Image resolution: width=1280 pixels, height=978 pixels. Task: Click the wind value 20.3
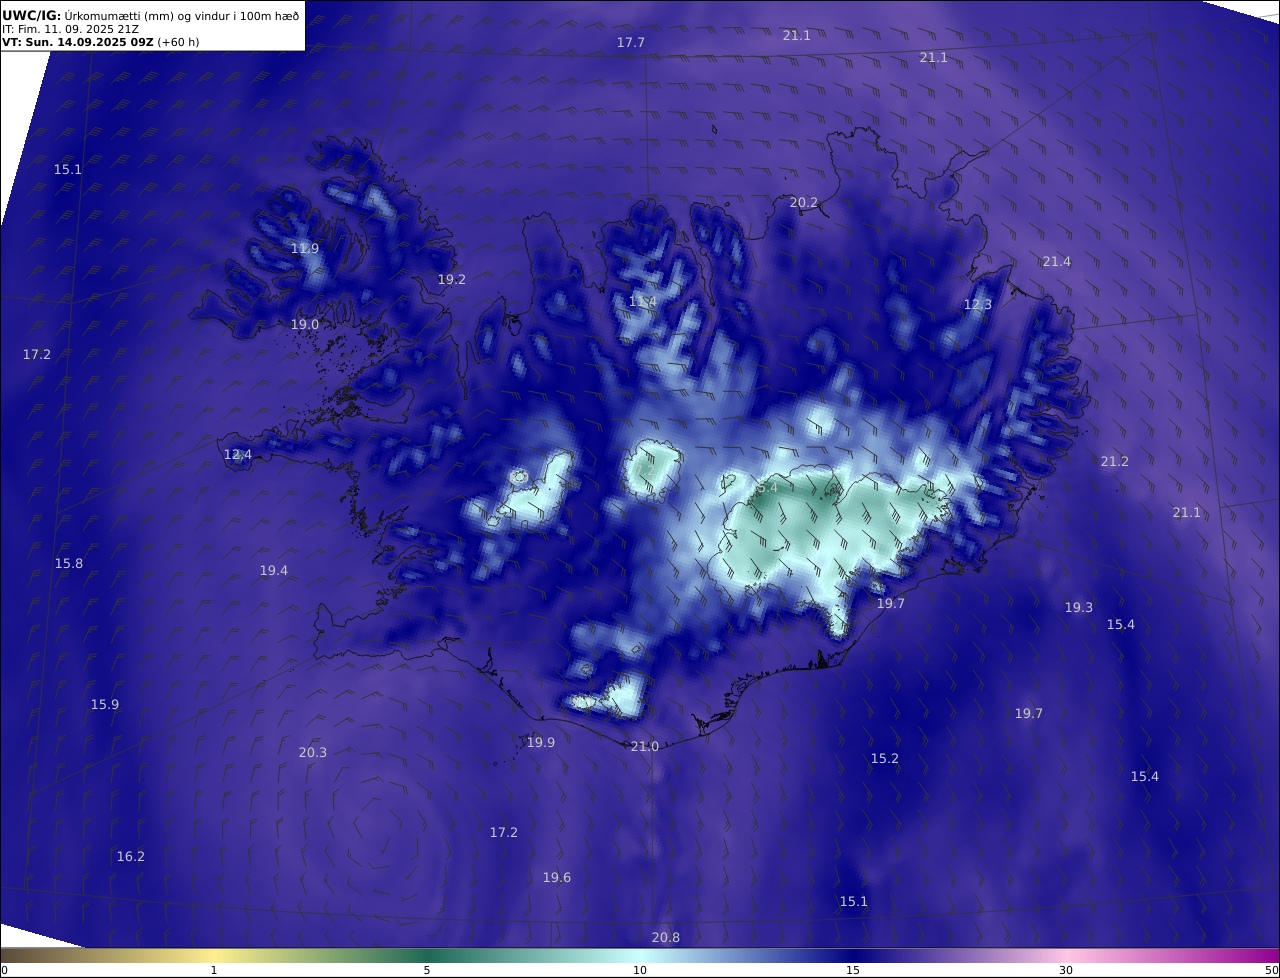pyautogui.click(x=313, y=753)
